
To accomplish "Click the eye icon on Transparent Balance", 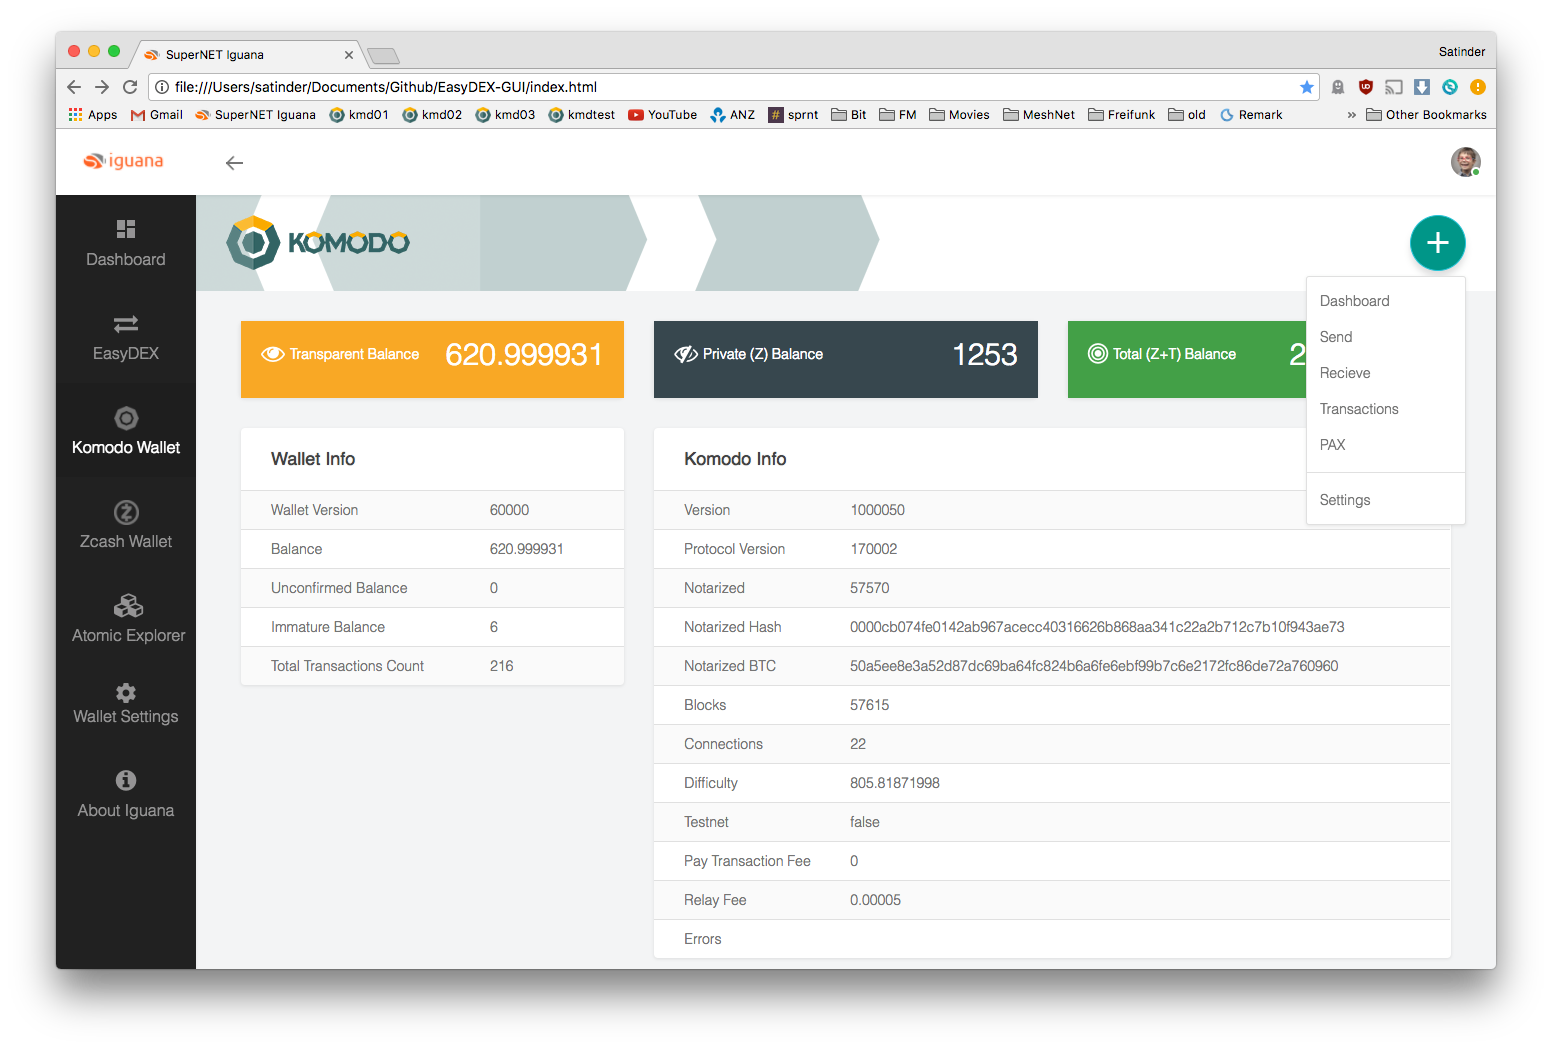I will coord(273,354).
